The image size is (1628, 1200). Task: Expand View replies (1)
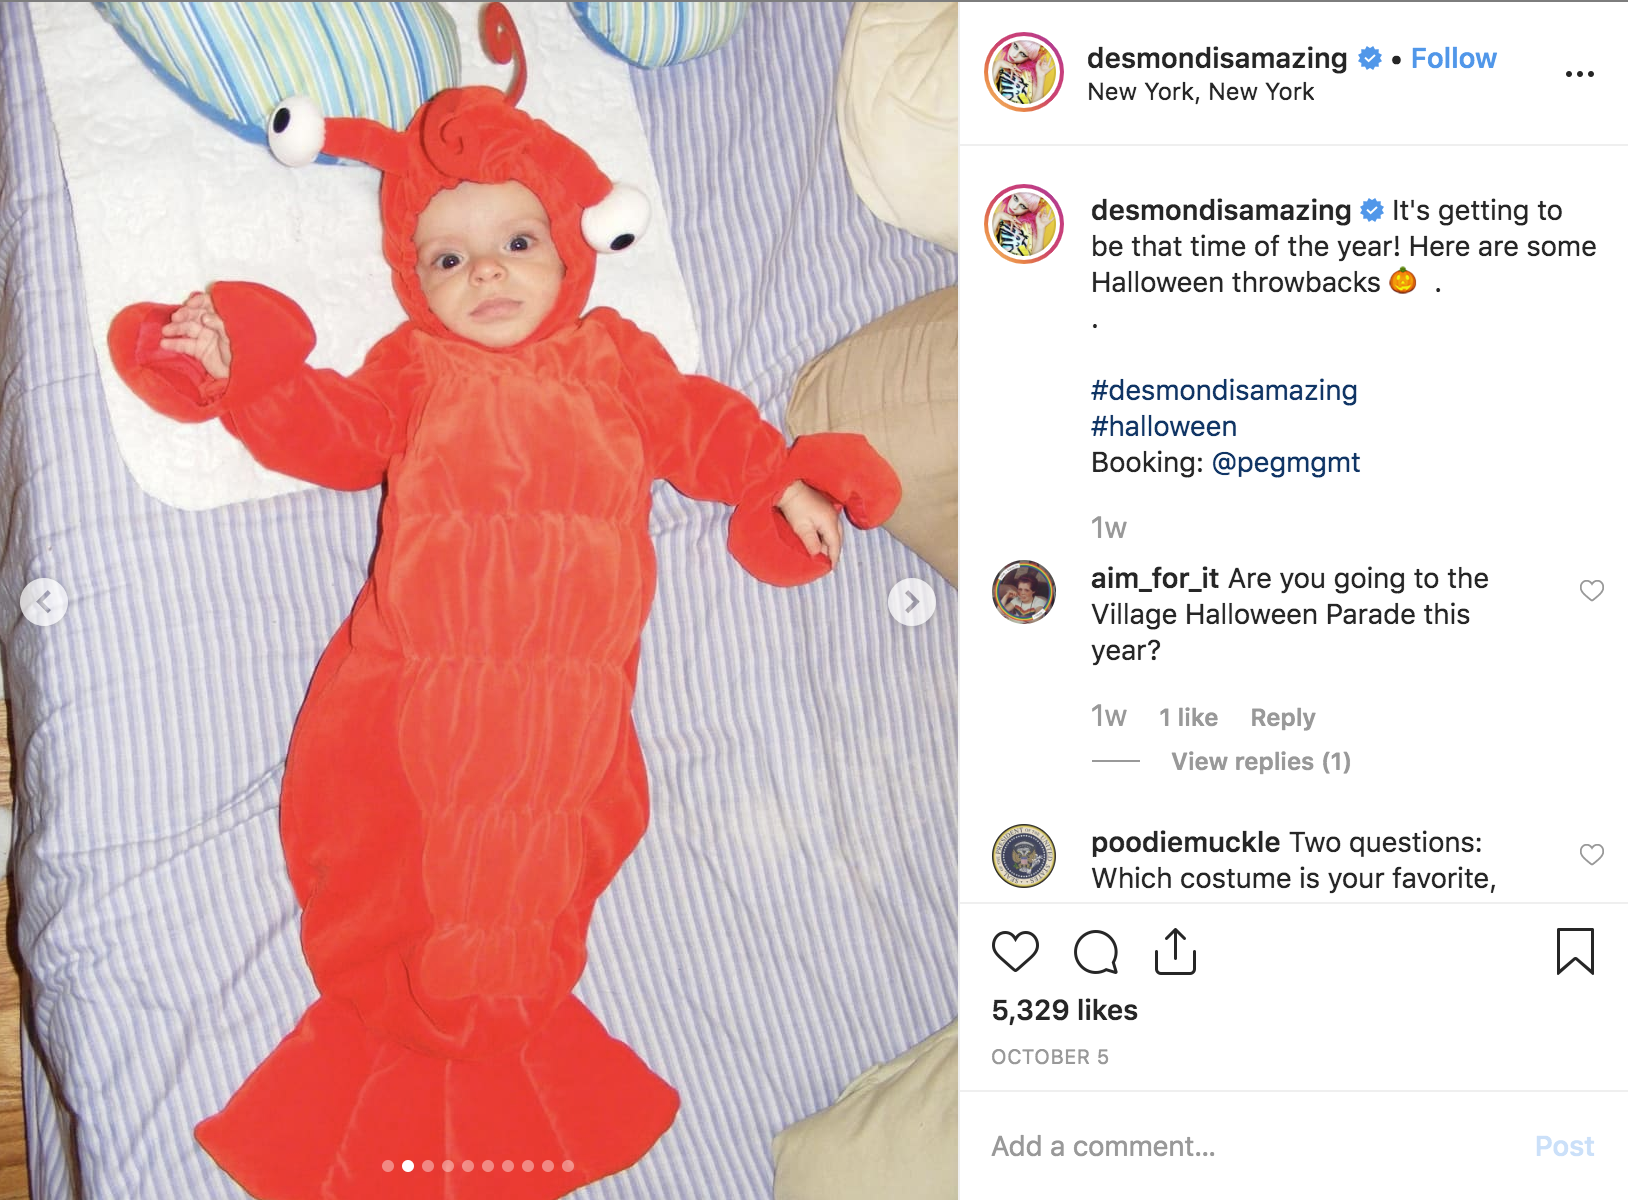tap(1260, 762)
